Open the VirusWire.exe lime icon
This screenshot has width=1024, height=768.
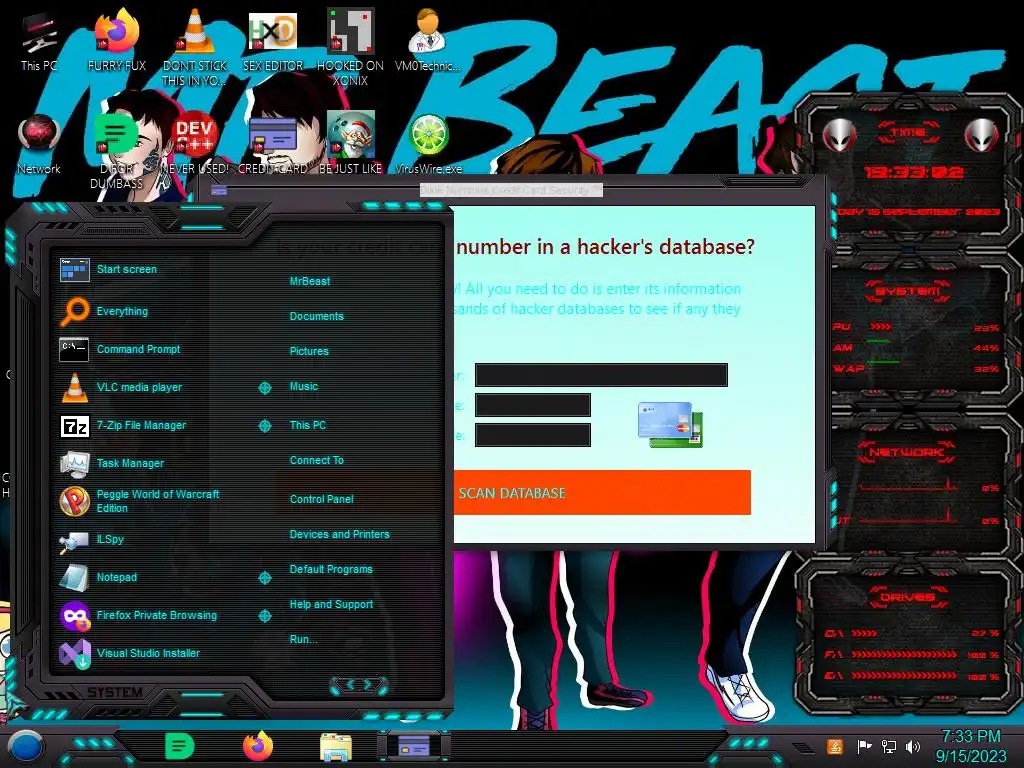tap(428, 145)
